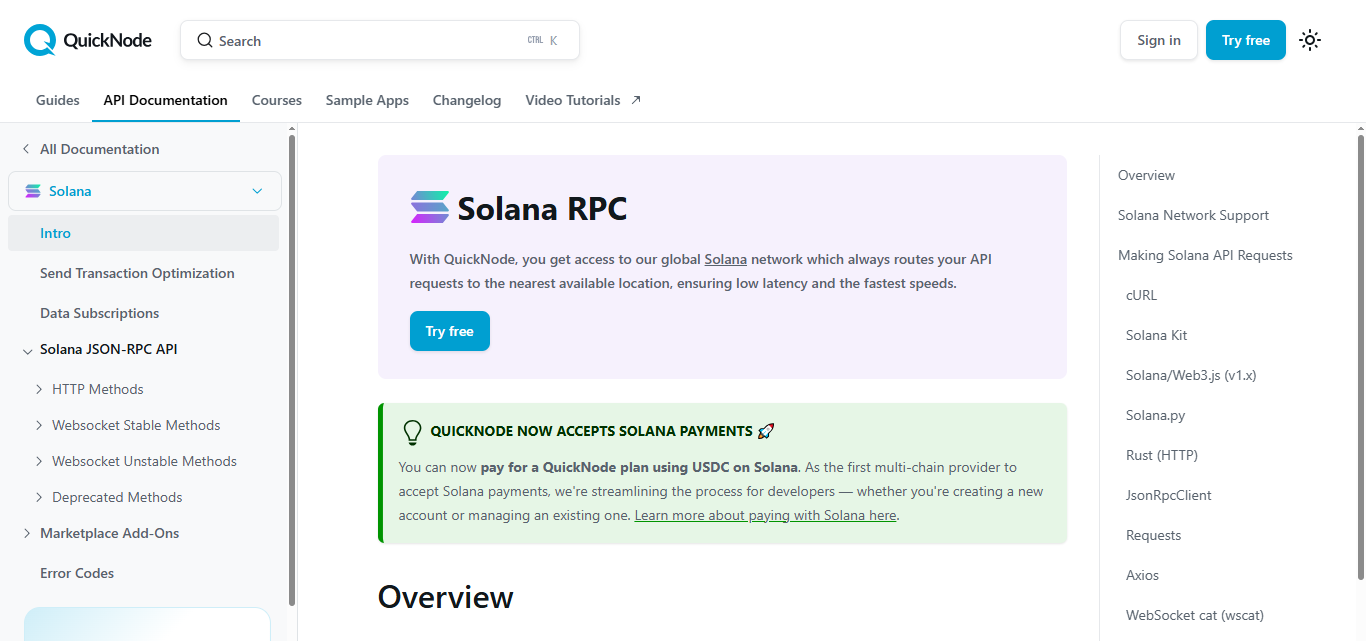
Task: Expand HTTP Methods
Action: tap(39, 389)
